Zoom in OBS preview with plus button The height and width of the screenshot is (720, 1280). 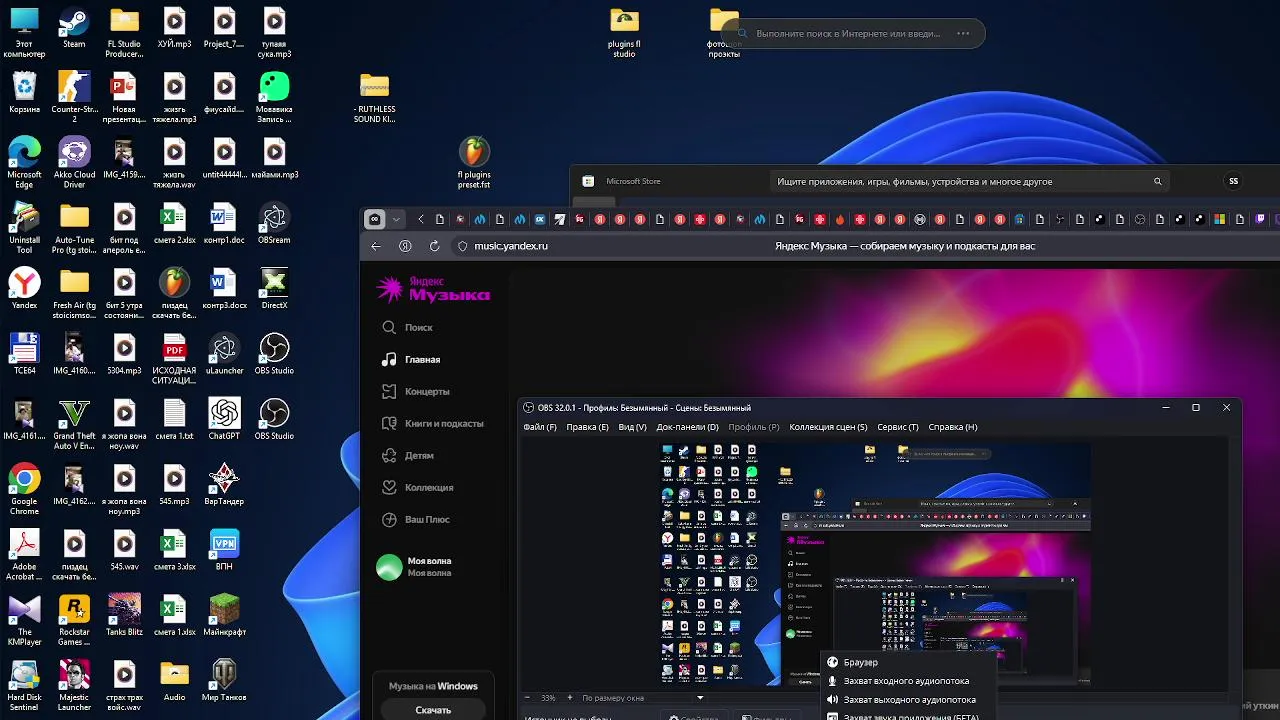point(570,697)
